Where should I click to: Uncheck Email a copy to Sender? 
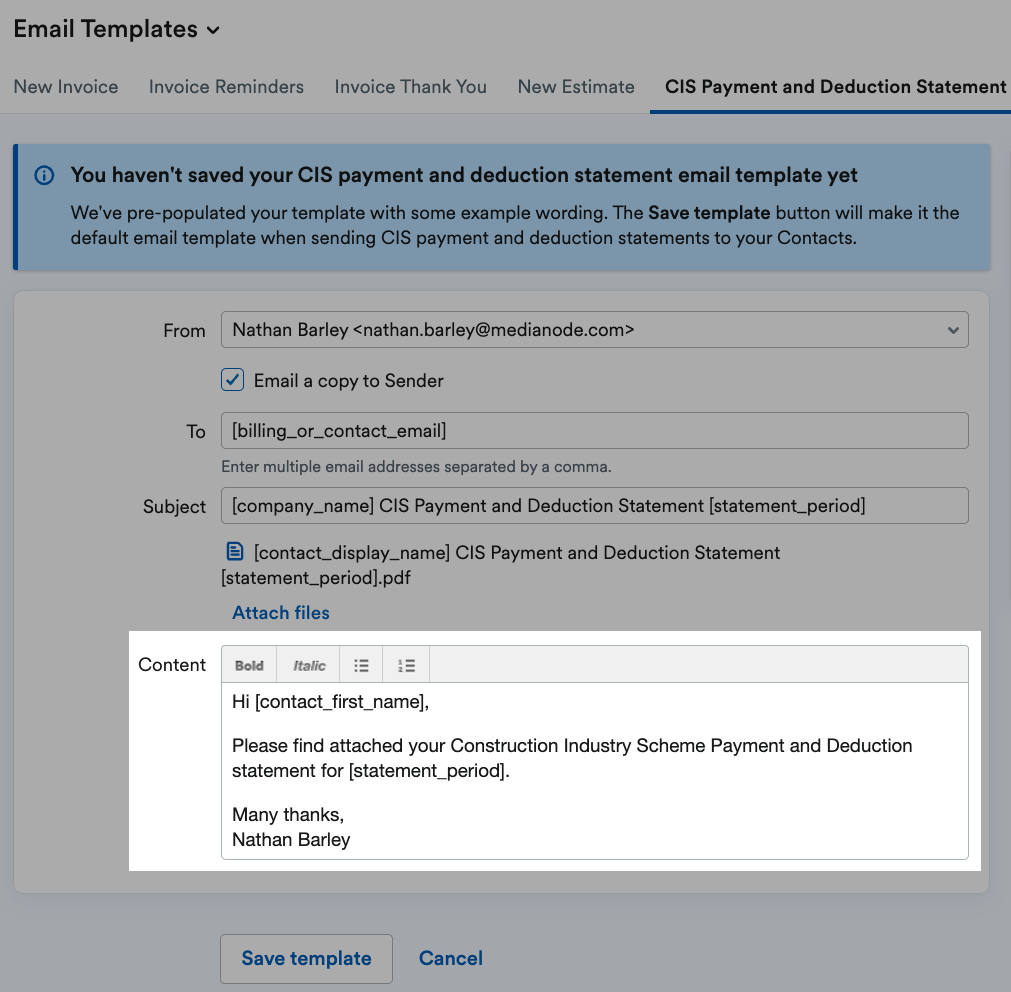tap(233, 380)
